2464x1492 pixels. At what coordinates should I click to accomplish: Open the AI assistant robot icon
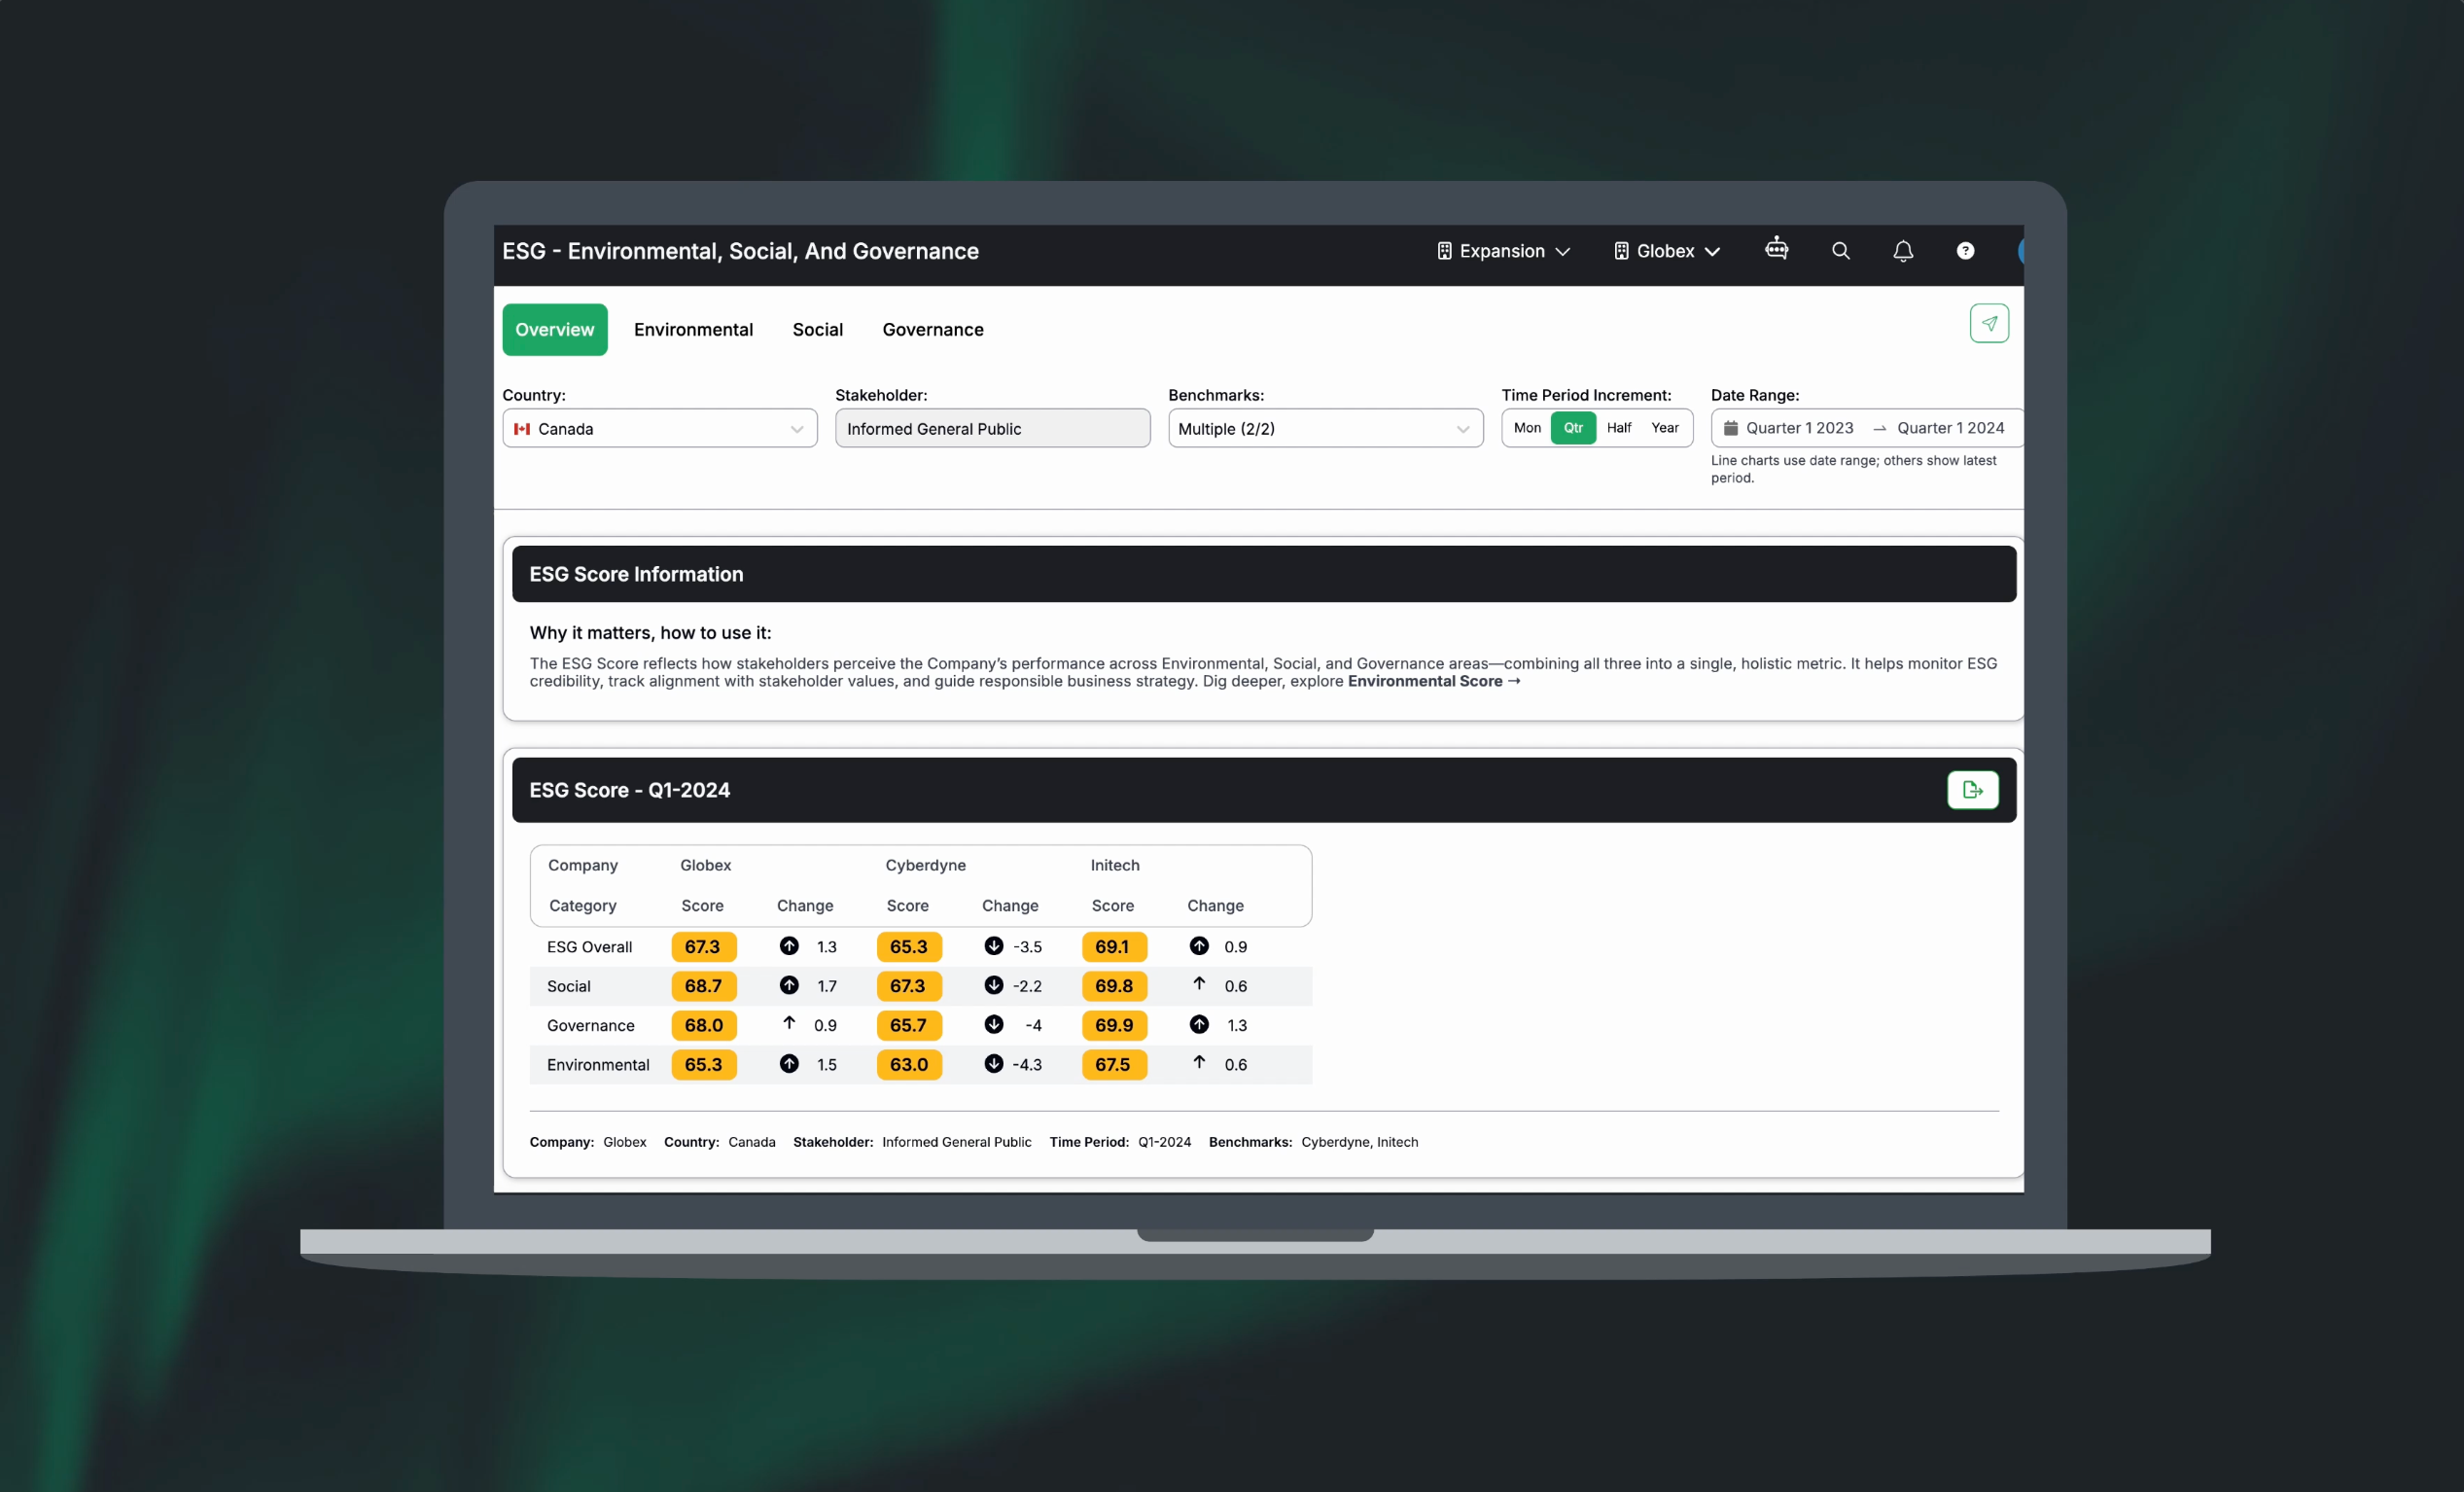pos(1776,249)
